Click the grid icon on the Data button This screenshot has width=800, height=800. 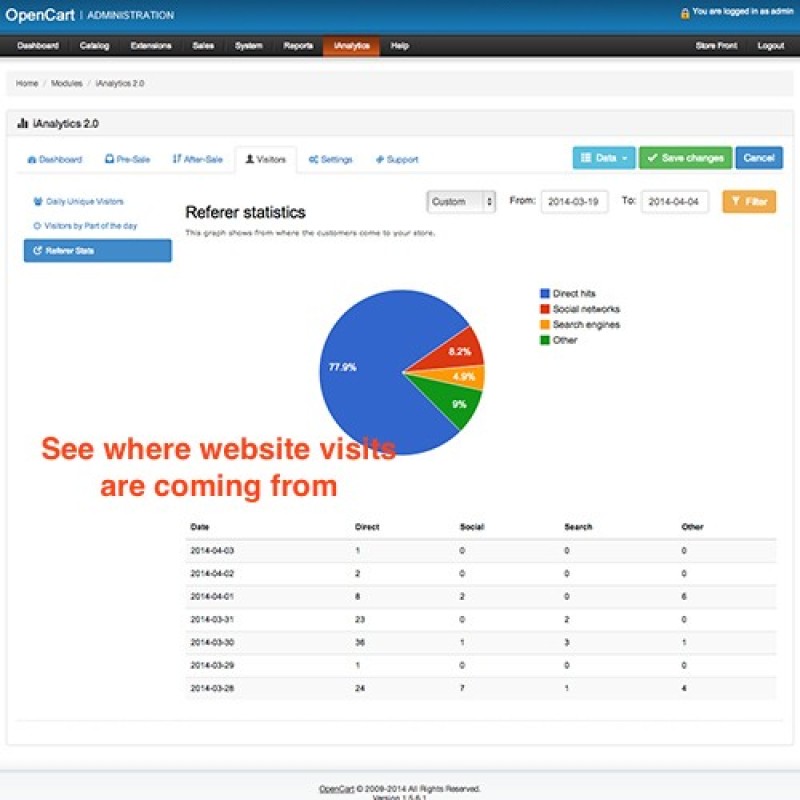(x=588, y=158)
